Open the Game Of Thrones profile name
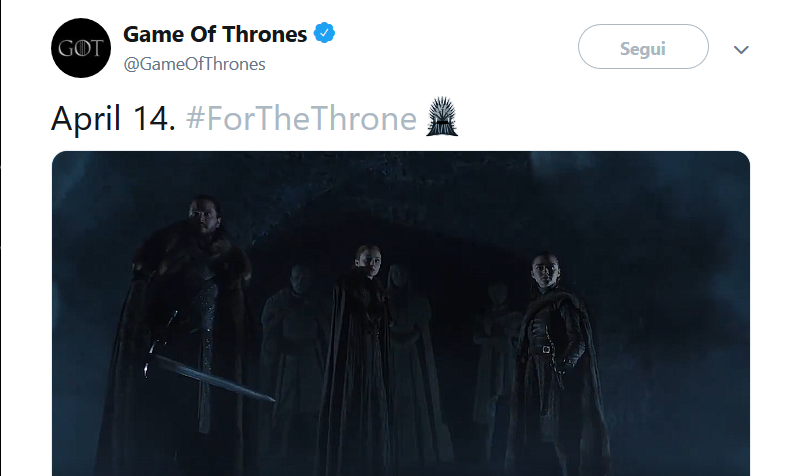The image size is (800, 476). pyautogui.click(x=215, y=34)
